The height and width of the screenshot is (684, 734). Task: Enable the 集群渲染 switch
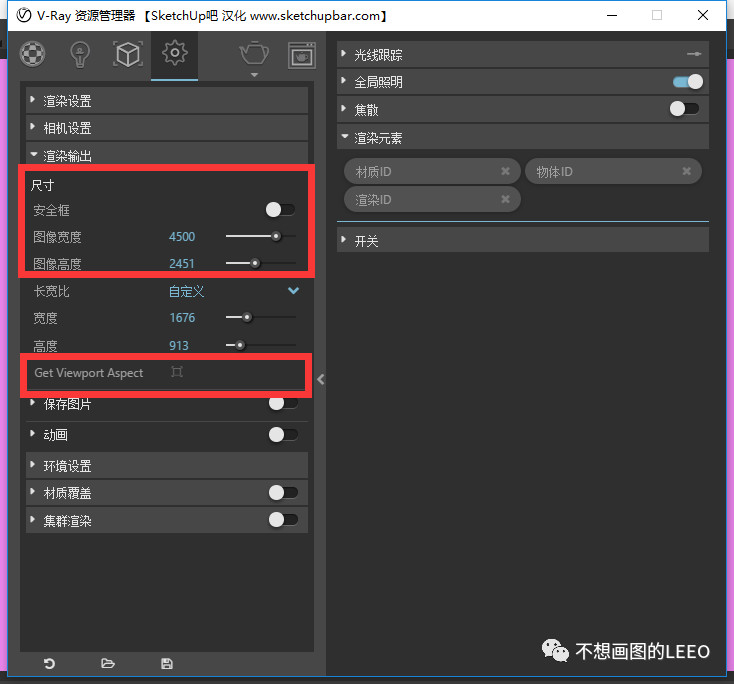283,520
